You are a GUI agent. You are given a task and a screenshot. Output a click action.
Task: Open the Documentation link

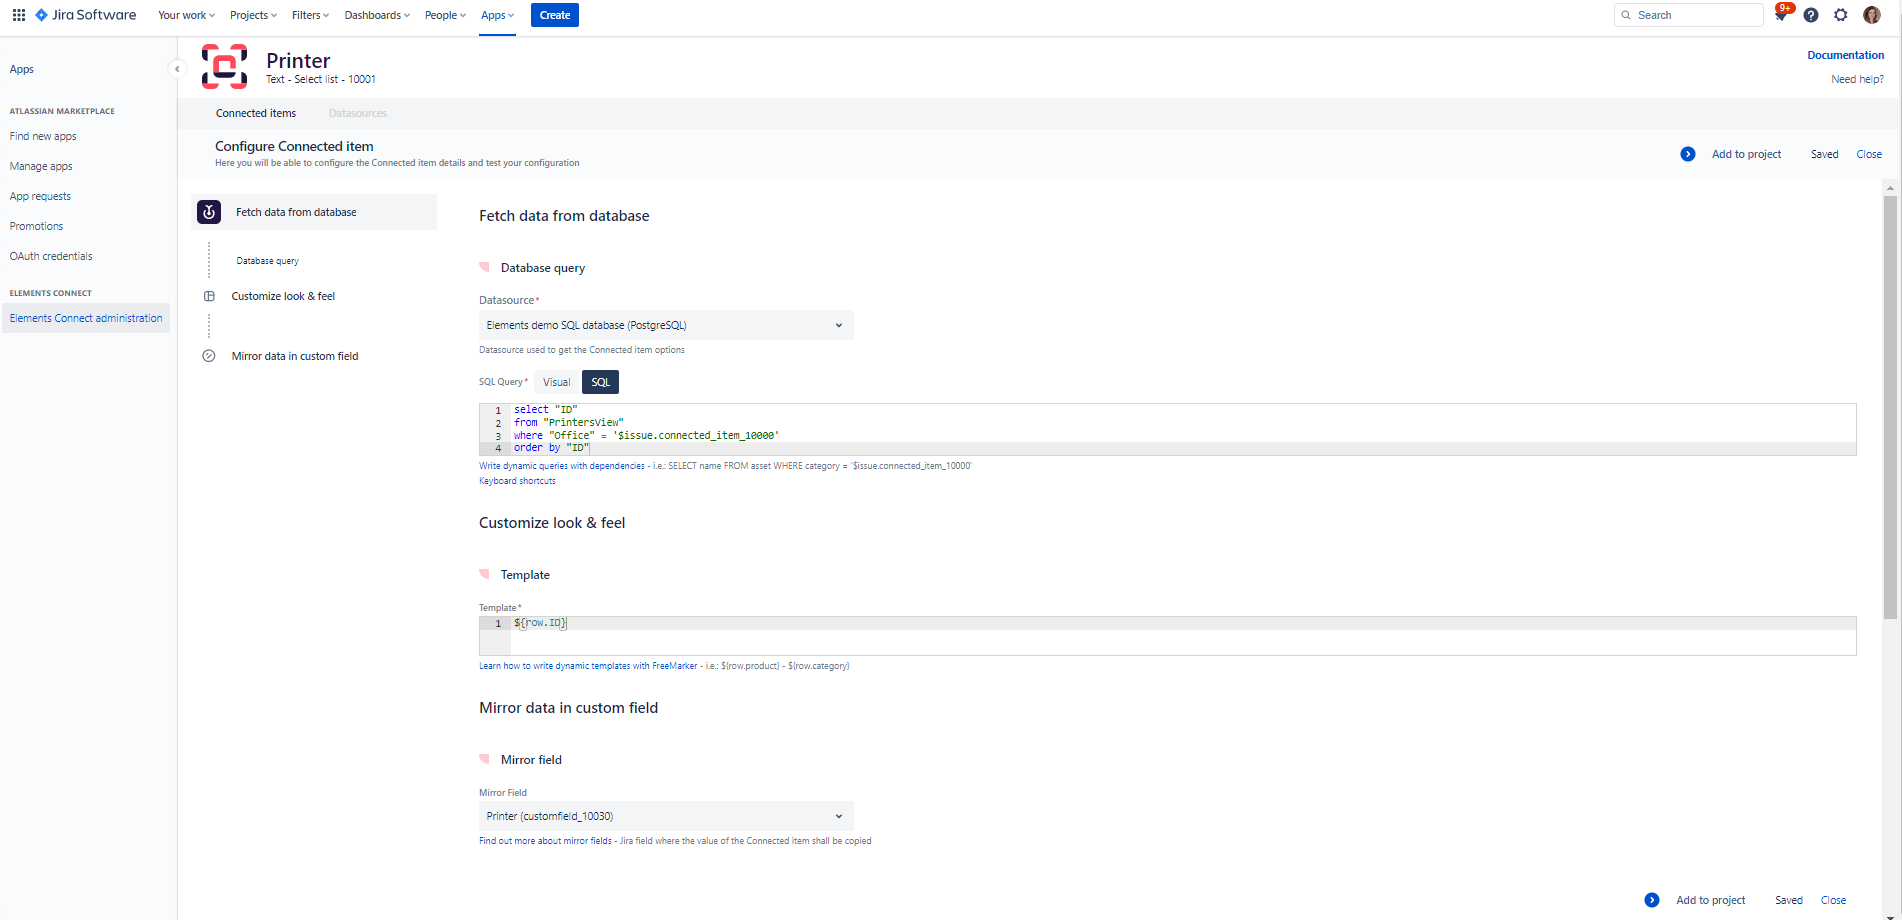point(1845,55)
